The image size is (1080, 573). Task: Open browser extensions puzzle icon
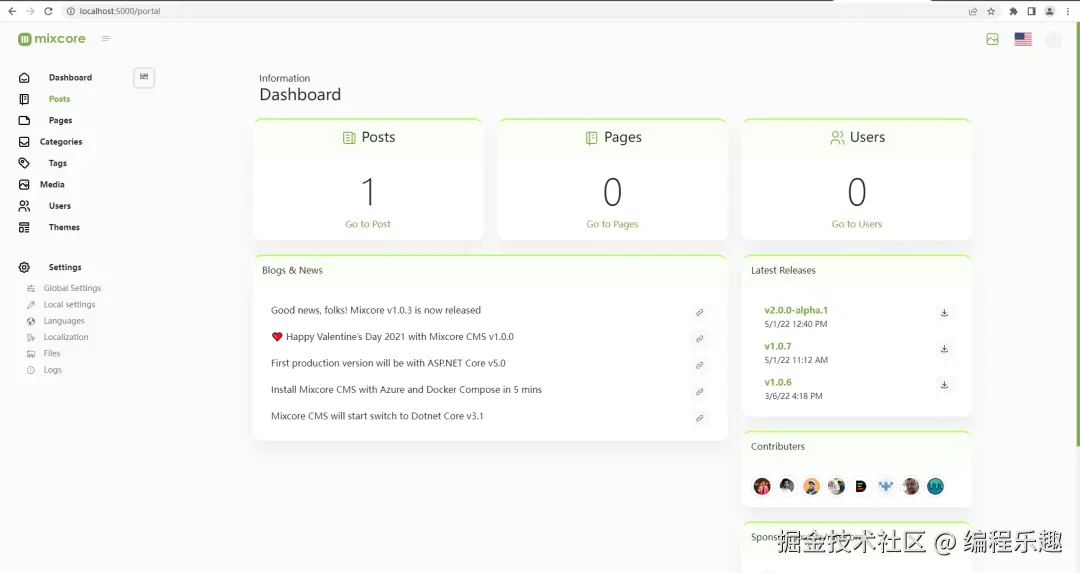pyautogui.click(x=1013, y=11)
